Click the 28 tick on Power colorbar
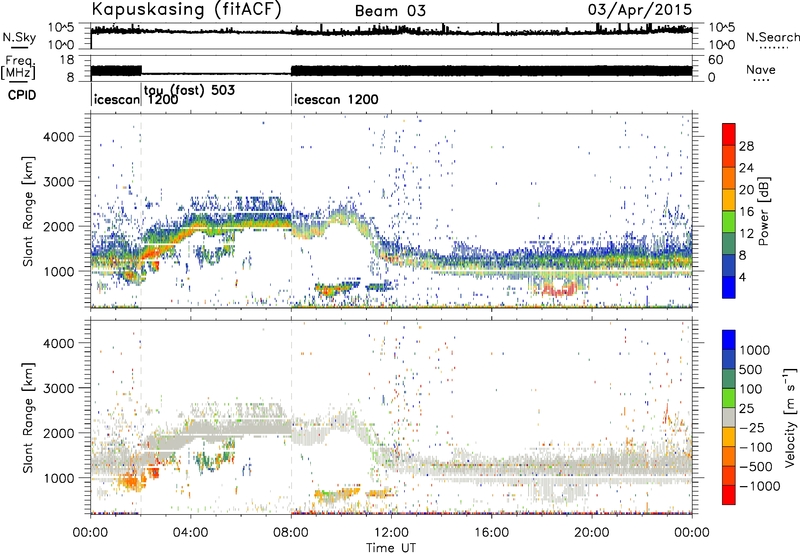The image size is (800, 554). tap(746, 146)
